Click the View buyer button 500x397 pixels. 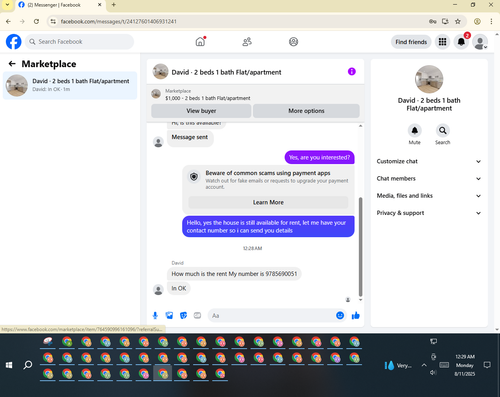[x=201, y=111]
